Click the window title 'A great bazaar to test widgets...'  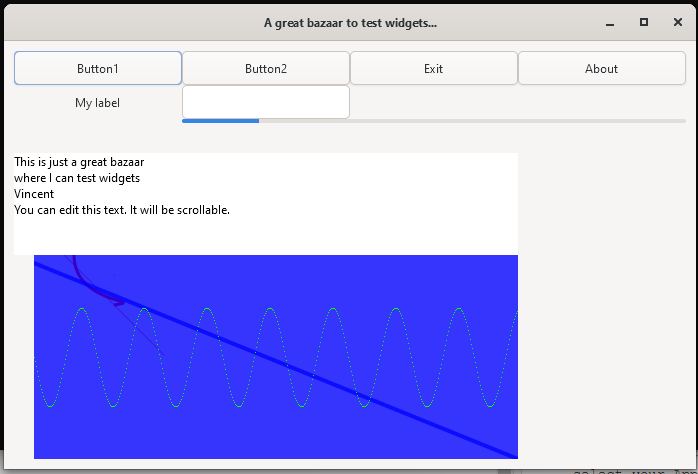pyautogui.click(x=350, y=23)
